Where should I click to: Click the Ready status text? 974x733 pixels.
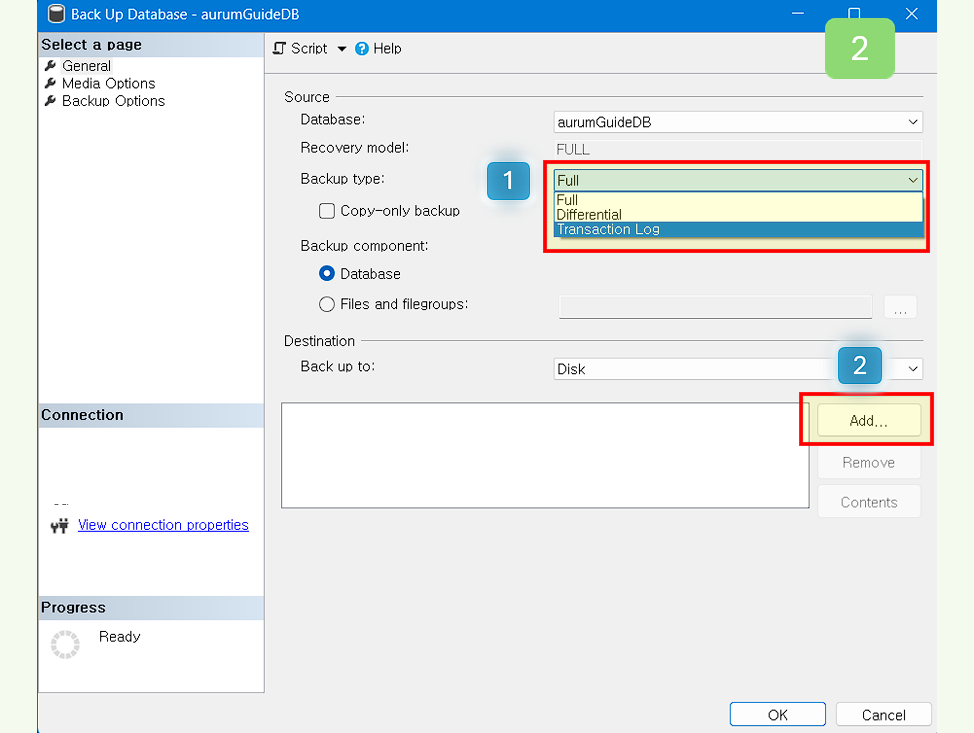(119, 637)
